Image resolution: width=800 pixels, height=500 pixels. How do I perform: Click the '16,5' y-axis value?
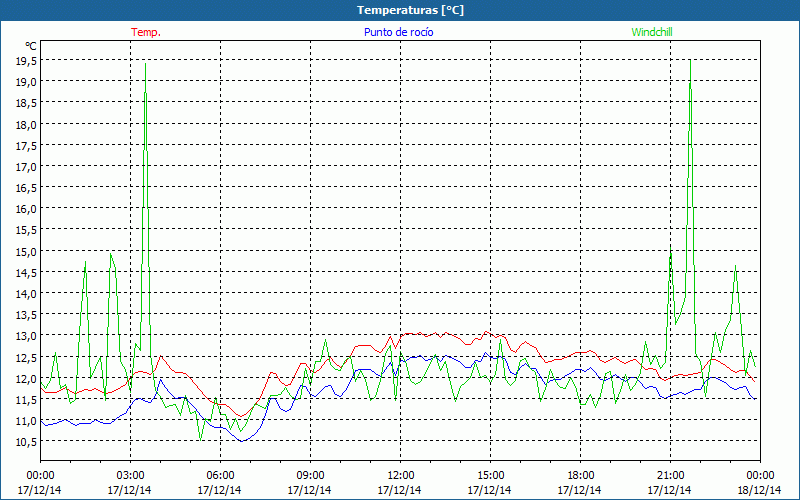click(27, 188)
